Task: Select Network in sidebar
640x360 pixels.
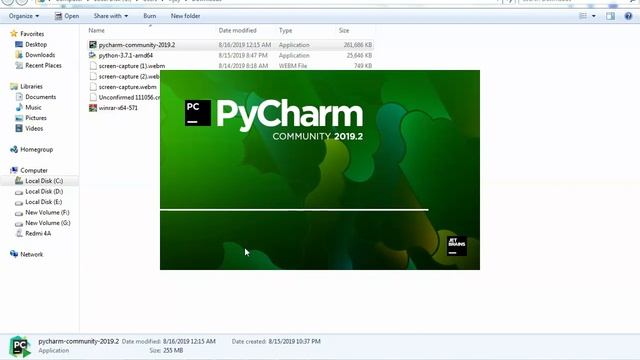Action: coord(31,254)
